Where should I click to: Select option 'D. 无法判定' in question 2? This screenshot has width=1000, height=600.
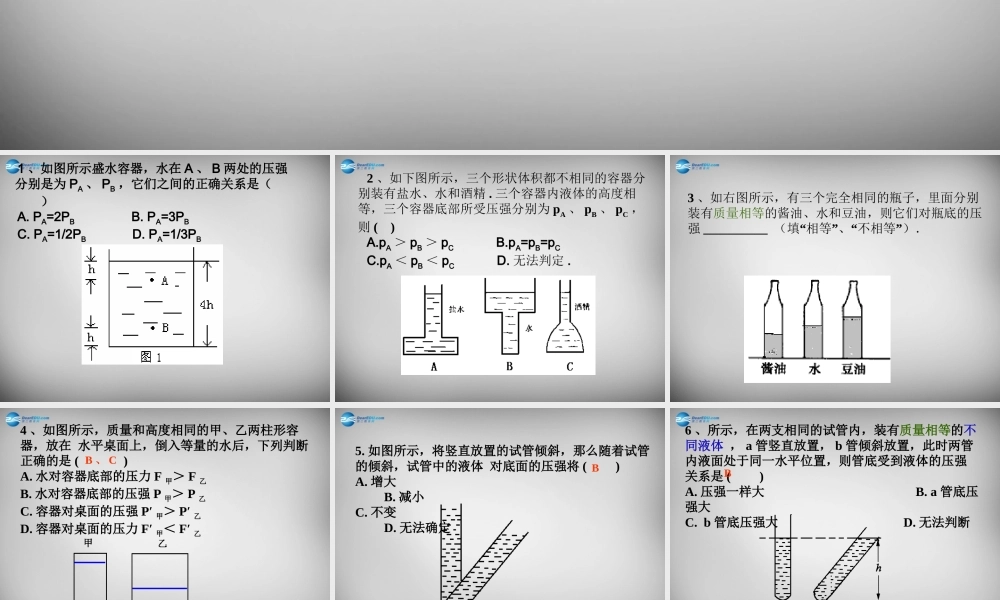(533, 261)
